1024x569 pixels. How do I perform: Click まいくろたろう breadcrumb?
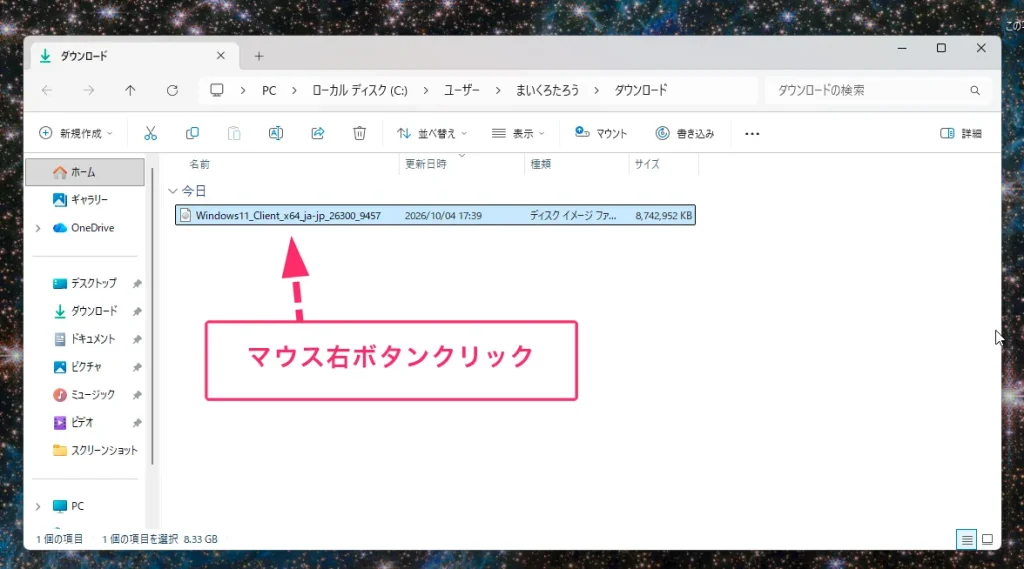547,90
